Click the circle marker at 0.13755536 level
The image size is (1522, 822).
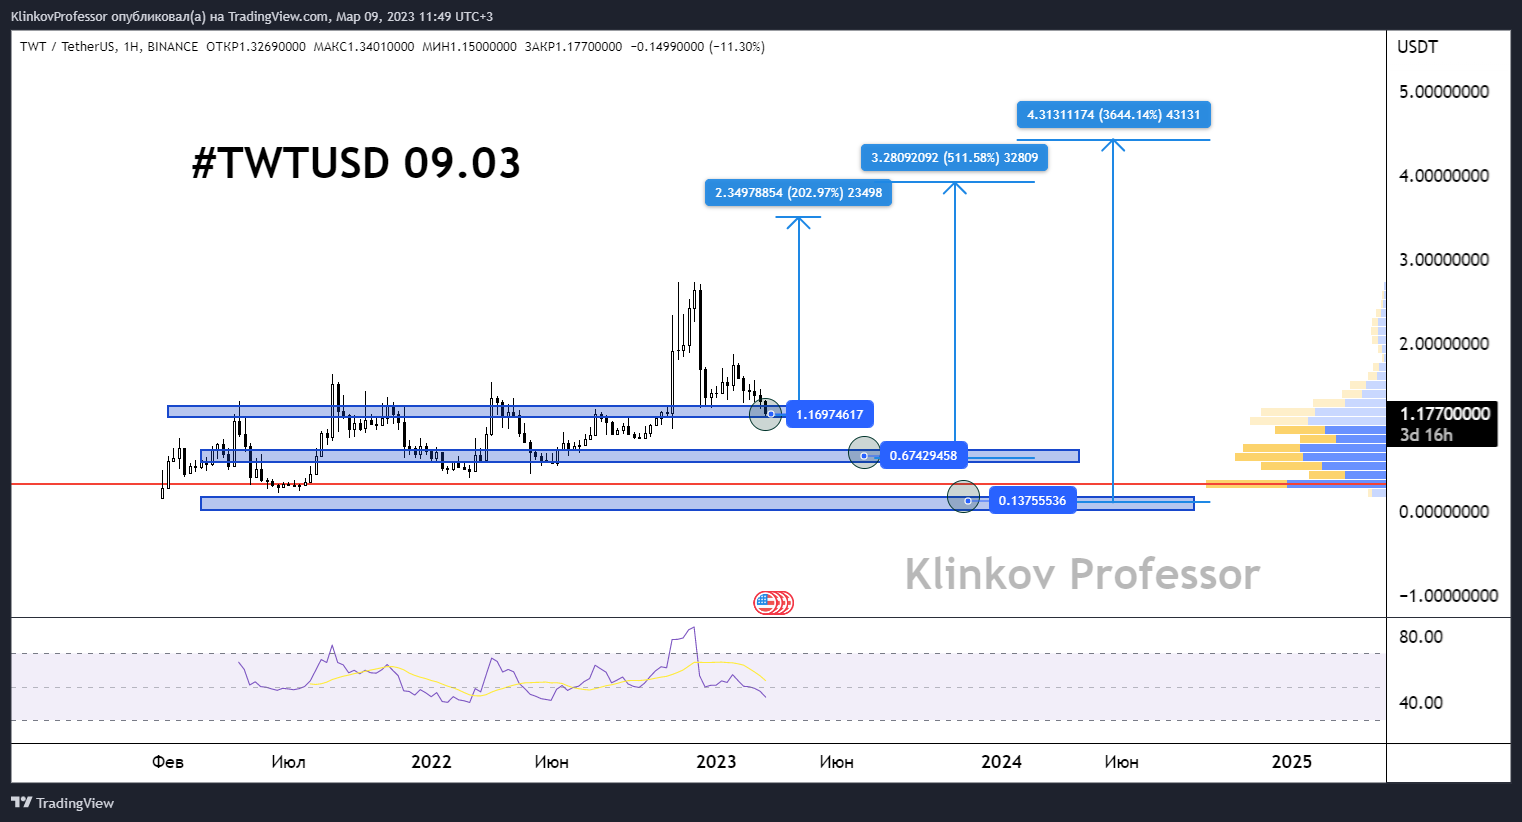click(x=963, y=497)
